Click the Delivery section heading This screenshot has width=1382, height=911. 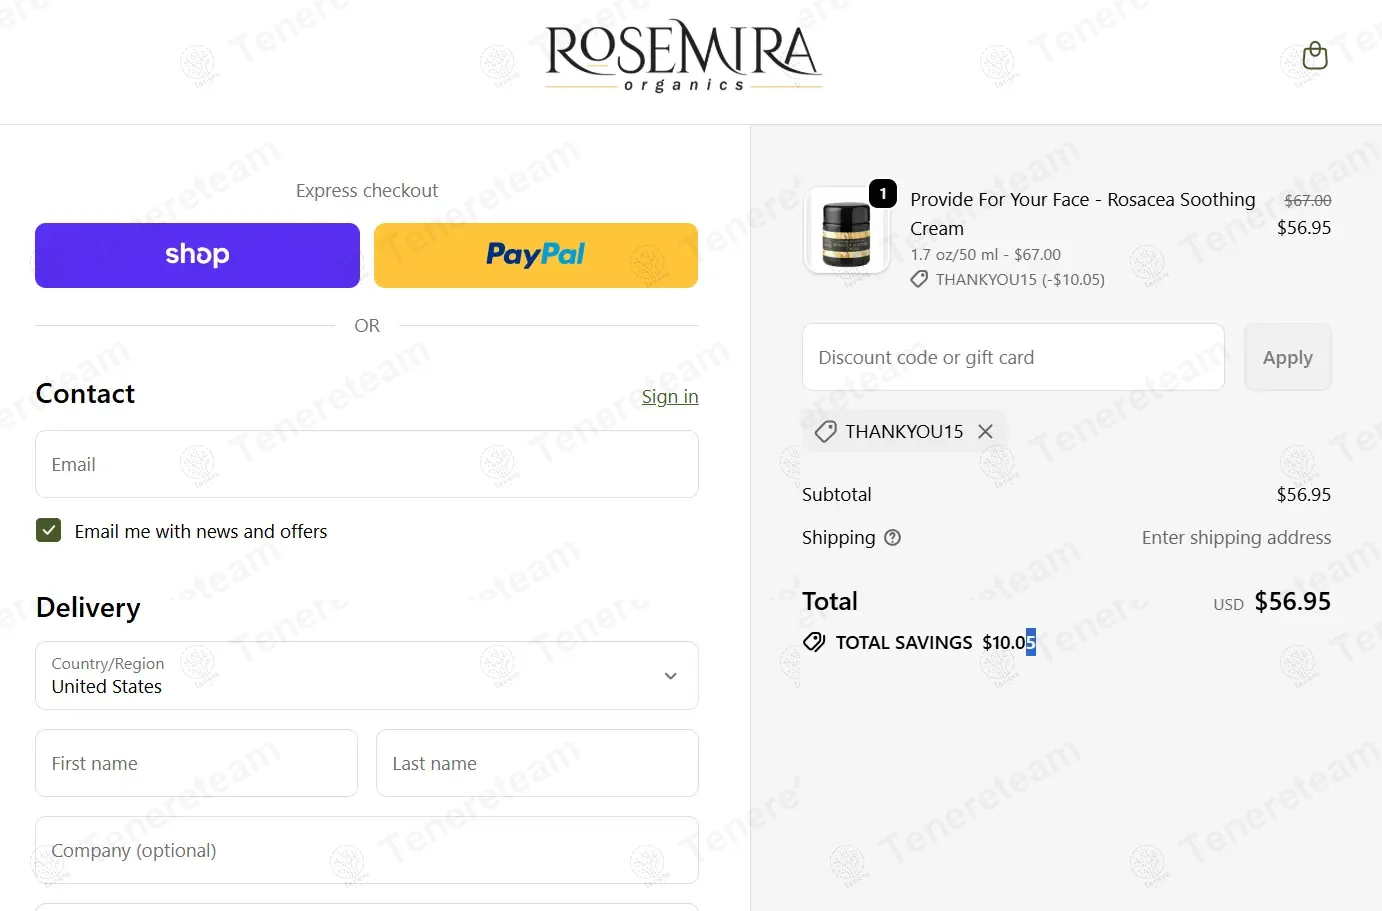click(x=88, y=608)
